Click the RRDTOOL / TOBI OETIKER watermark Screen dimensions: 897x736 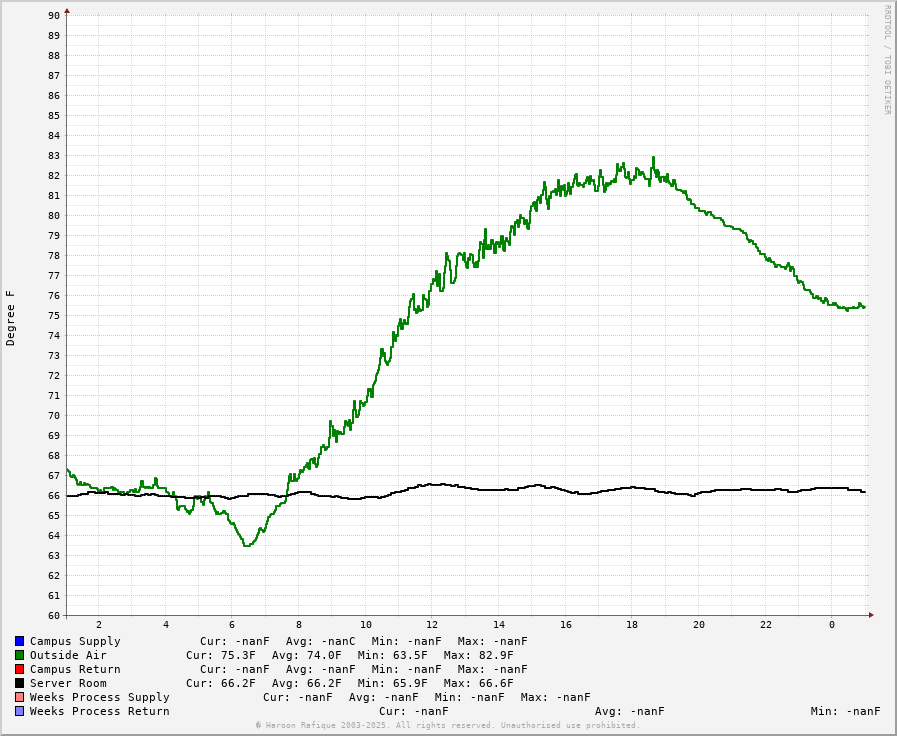pyautogui.click(x=886, y=60)
